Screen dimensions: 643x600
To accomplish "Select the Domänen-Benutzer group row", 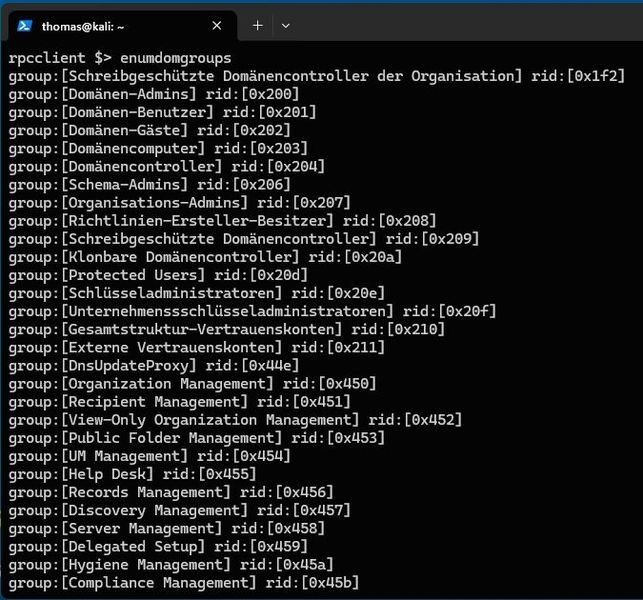I will [162, 112].
